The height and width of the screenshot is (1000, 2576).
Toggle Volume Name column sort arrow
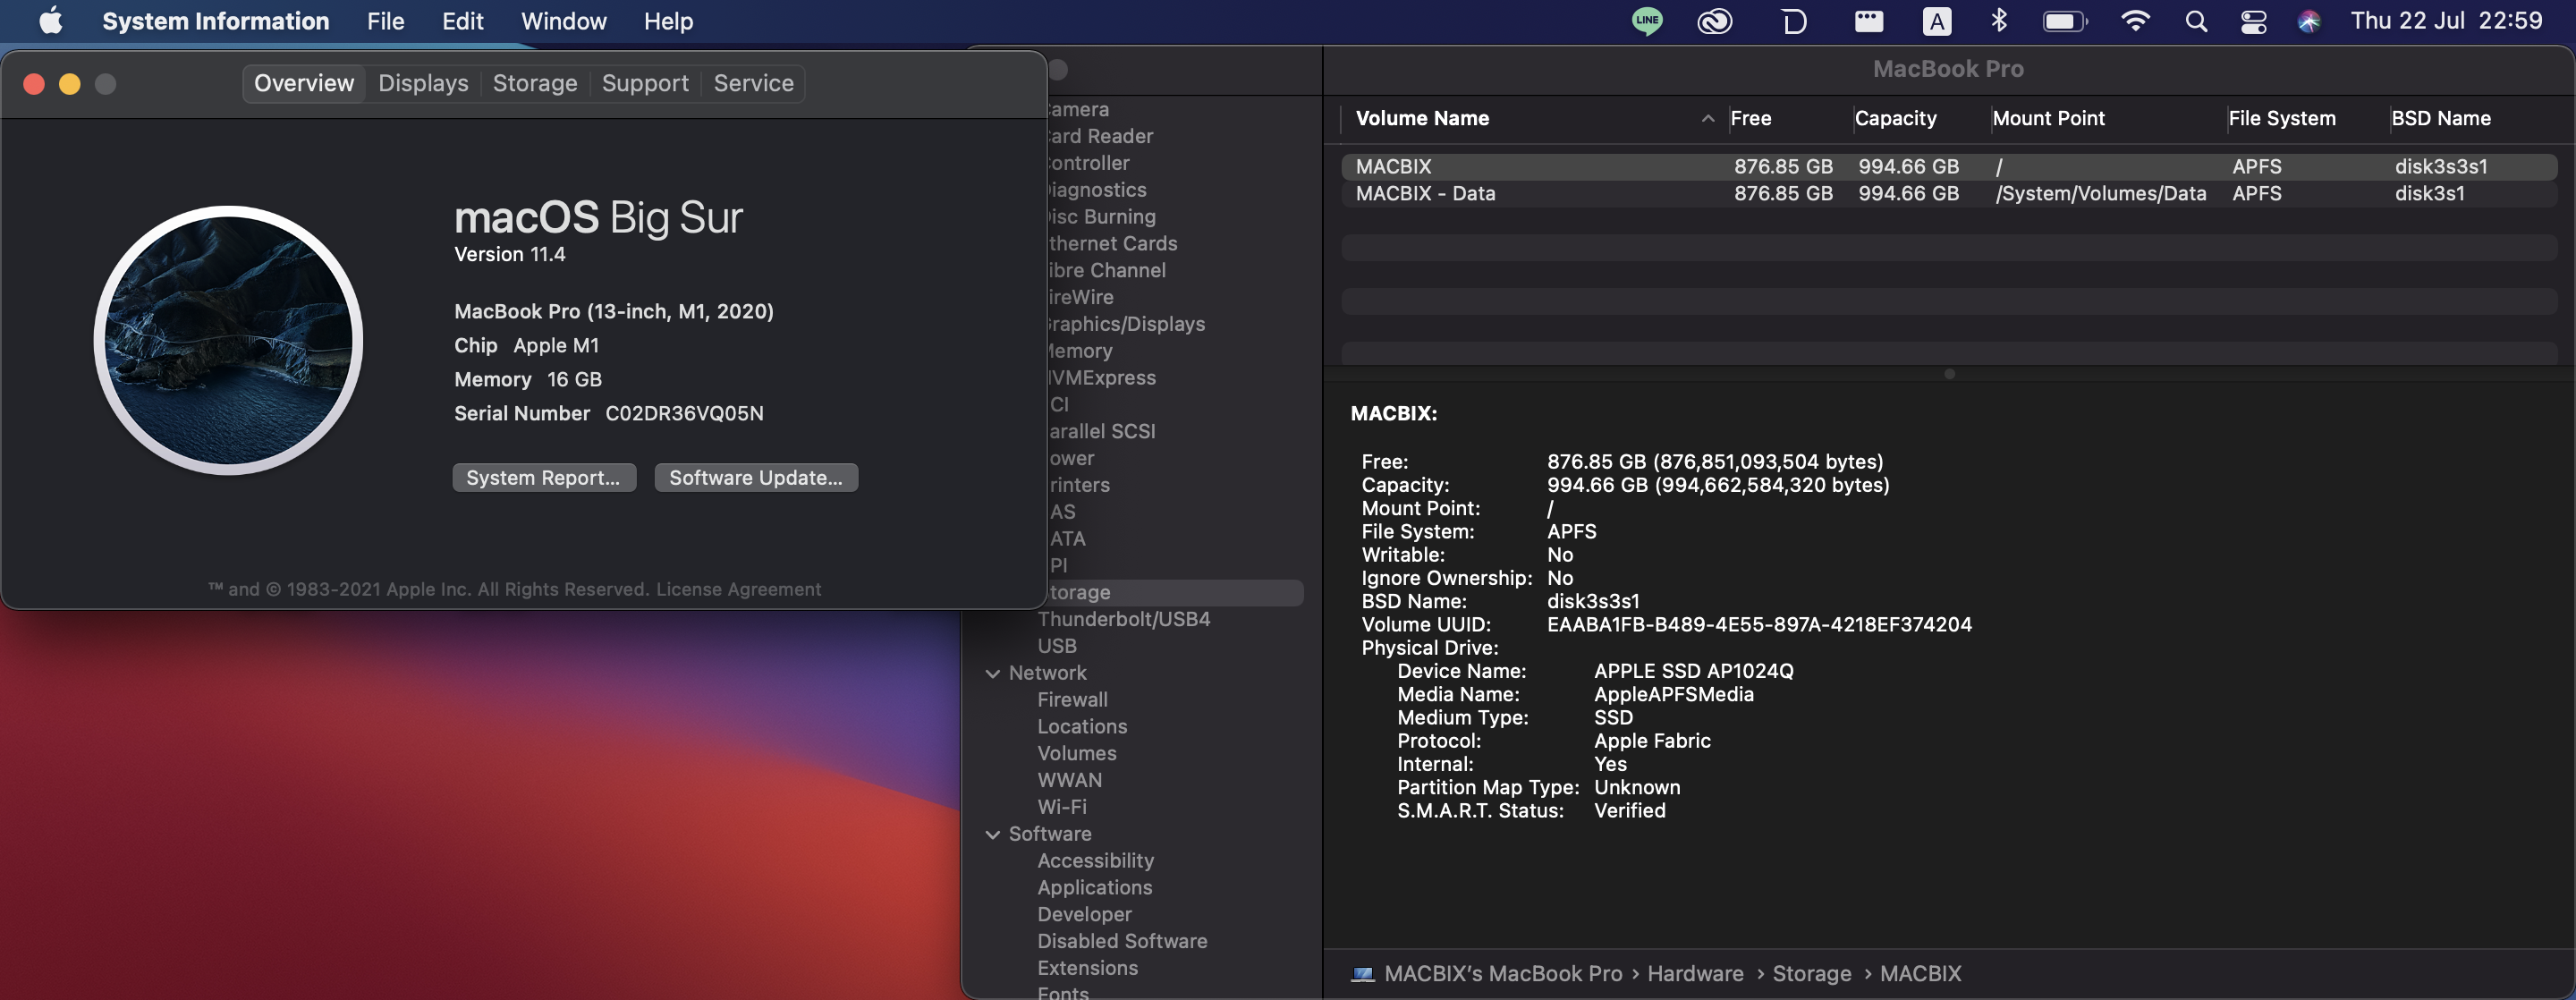click(1707, 119)
